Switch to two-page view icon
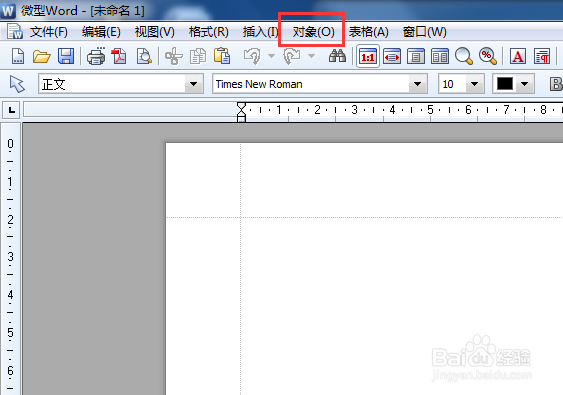This screenshot has height=395, width=563. 440,56
